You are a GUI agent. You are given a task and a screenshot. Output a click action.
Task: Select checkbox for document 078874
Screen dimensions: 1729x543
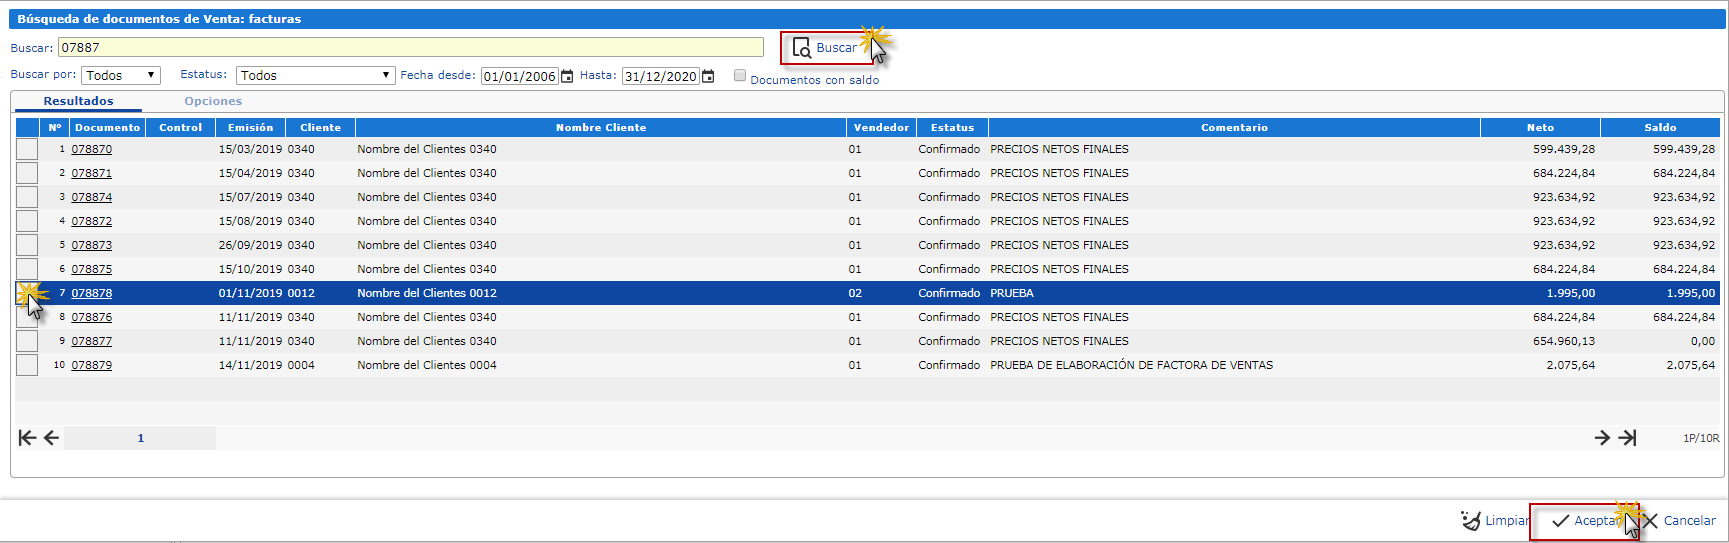coord(27,197)
